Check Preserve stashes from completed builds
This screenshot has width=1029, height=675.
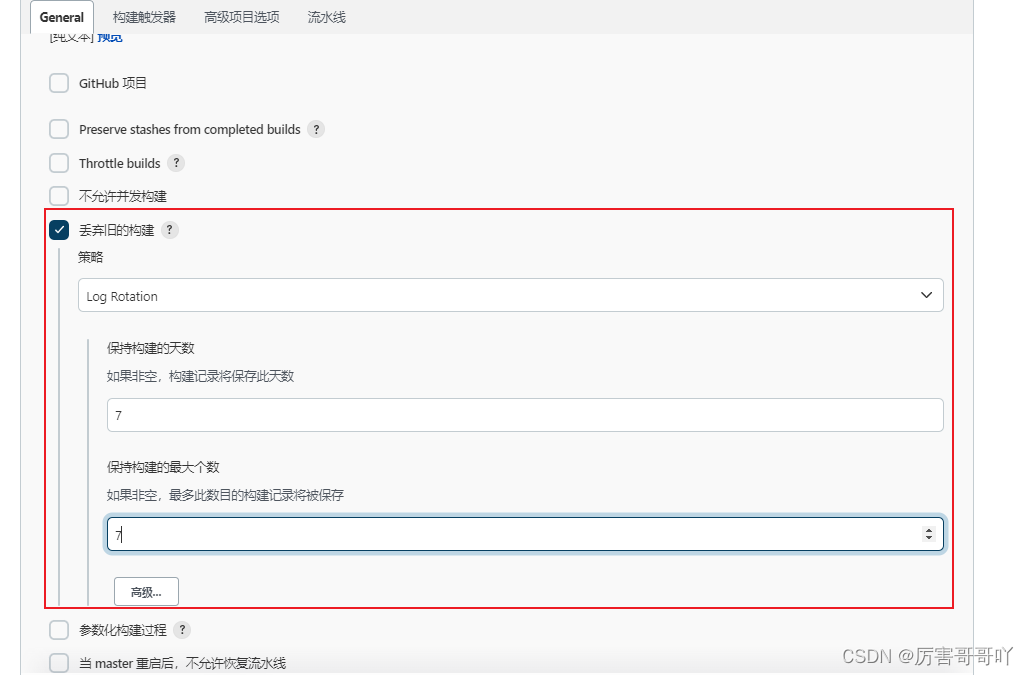tap(59, 129)
